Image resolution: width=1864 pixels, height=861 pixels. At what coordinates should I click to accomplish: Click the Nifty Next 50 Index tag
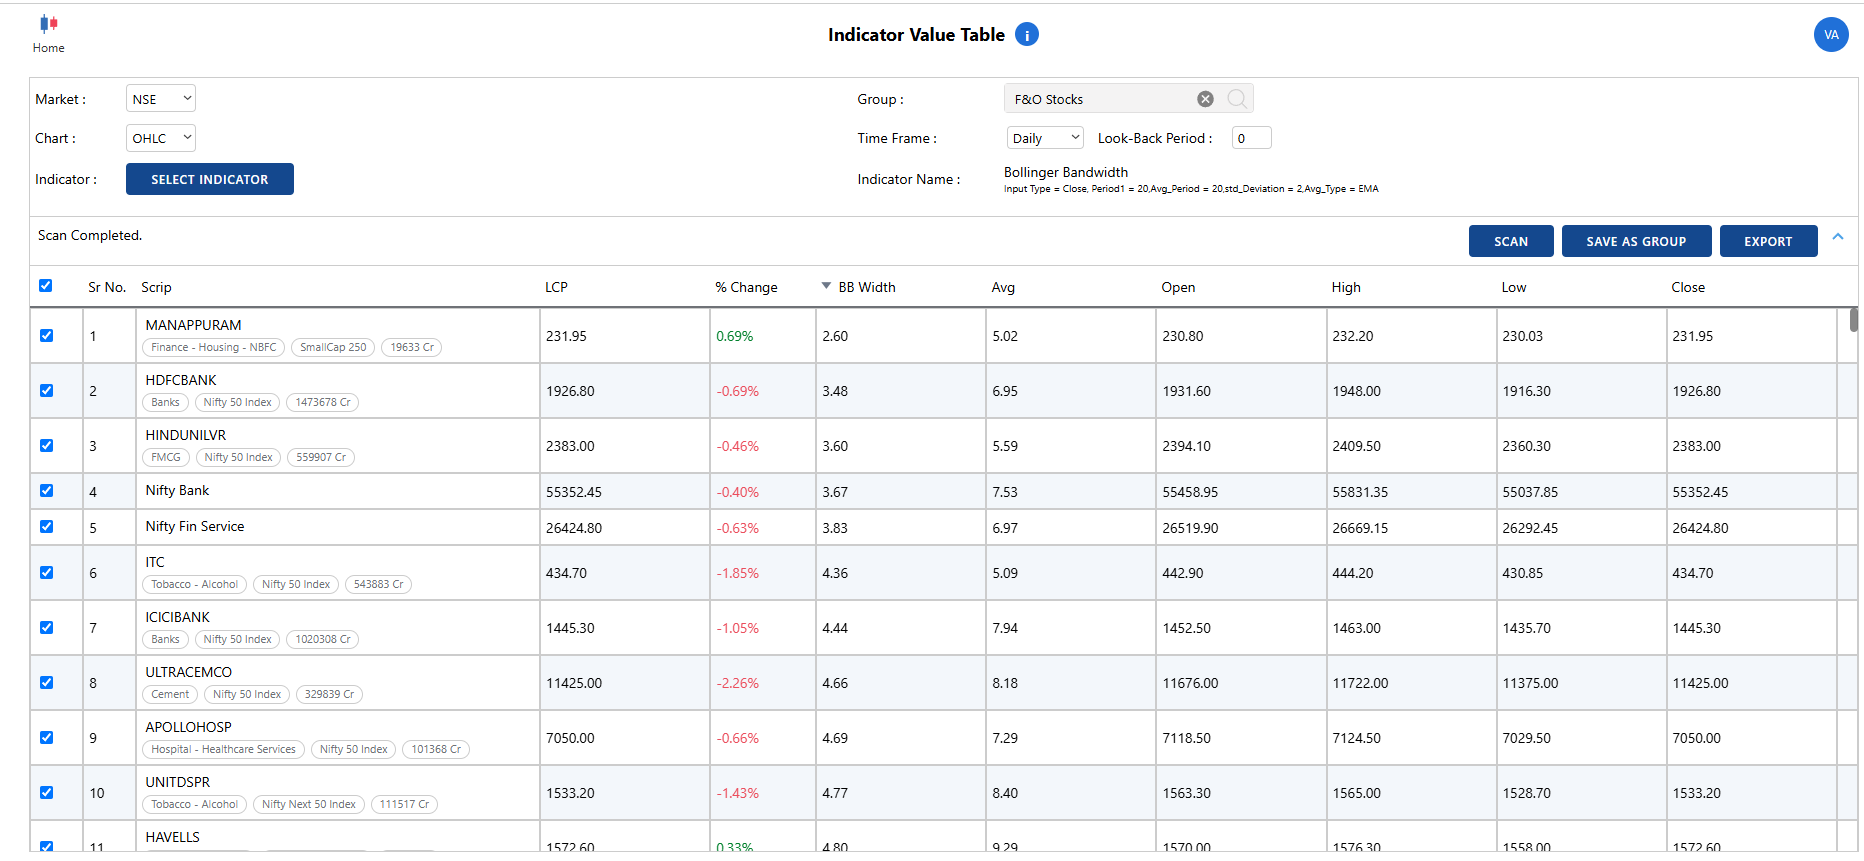(308, 804)
